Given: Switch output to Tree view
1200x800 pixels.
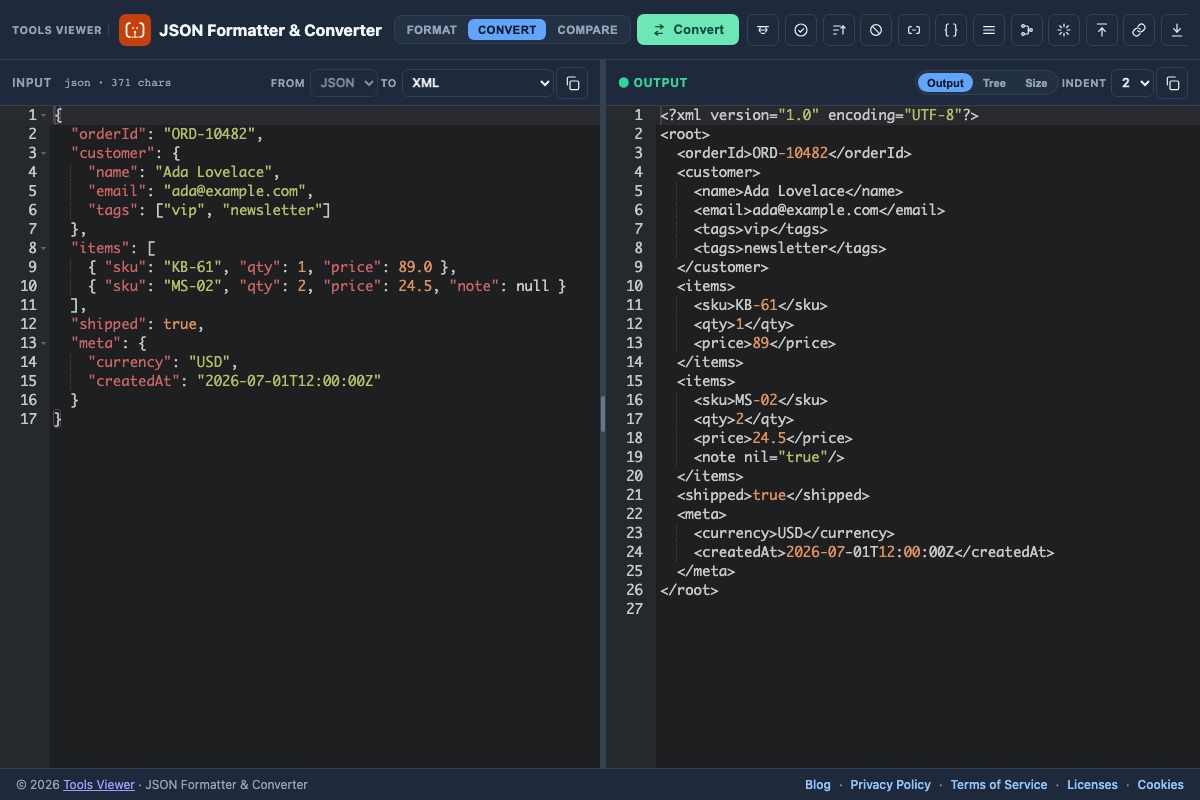Looking at the screenshot, I should [994, 83].
